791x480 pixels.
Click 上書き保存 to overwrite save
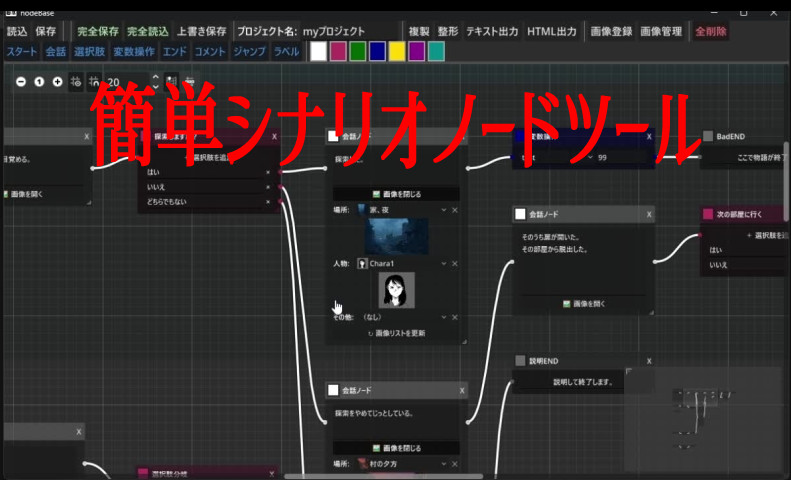pyautogui.click(x=201, y=31)
